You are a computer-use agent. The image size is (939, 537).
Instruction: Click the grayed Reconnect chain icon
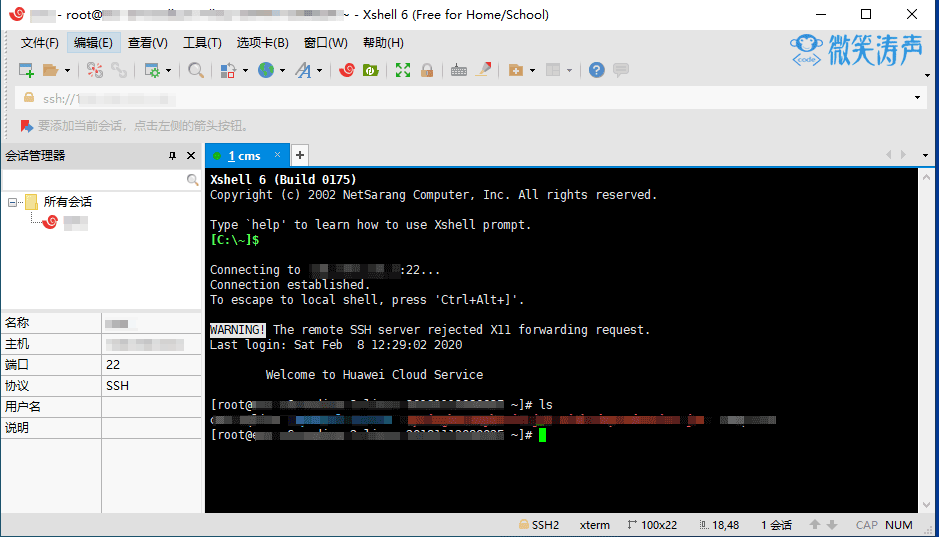[x=119, y=70]
